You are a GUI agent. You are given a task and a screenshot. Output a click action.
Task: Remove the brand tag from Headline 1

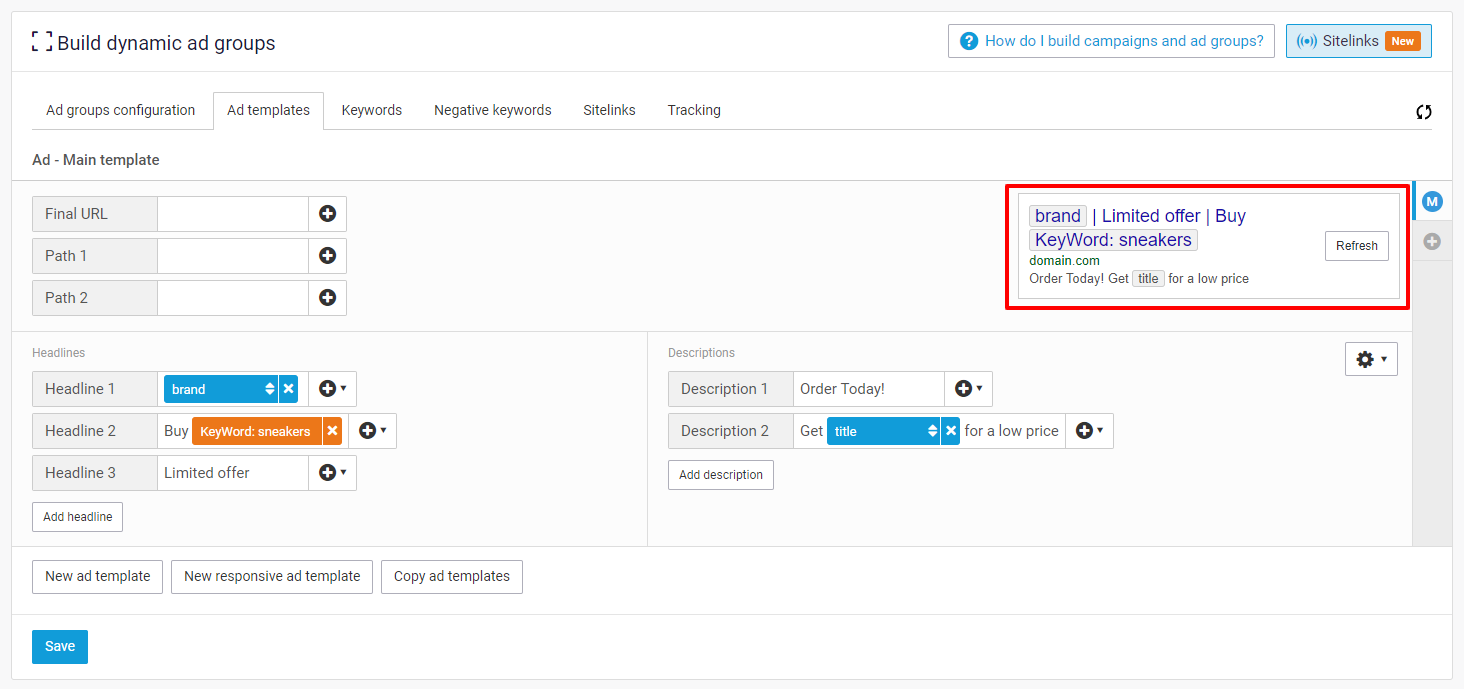pyautogui.click(x=288, y=389)
